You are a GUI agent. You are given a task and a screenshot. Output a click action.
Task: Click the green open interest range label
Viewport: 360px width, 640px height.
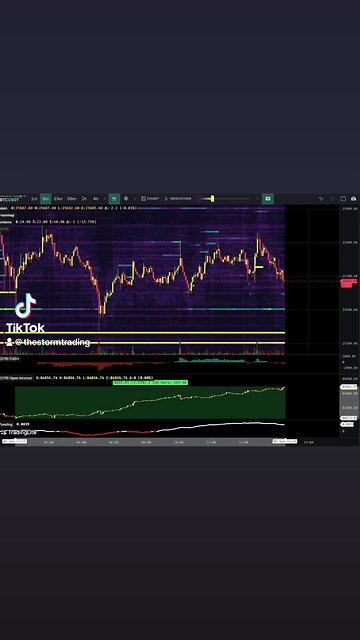pos(150,382)
